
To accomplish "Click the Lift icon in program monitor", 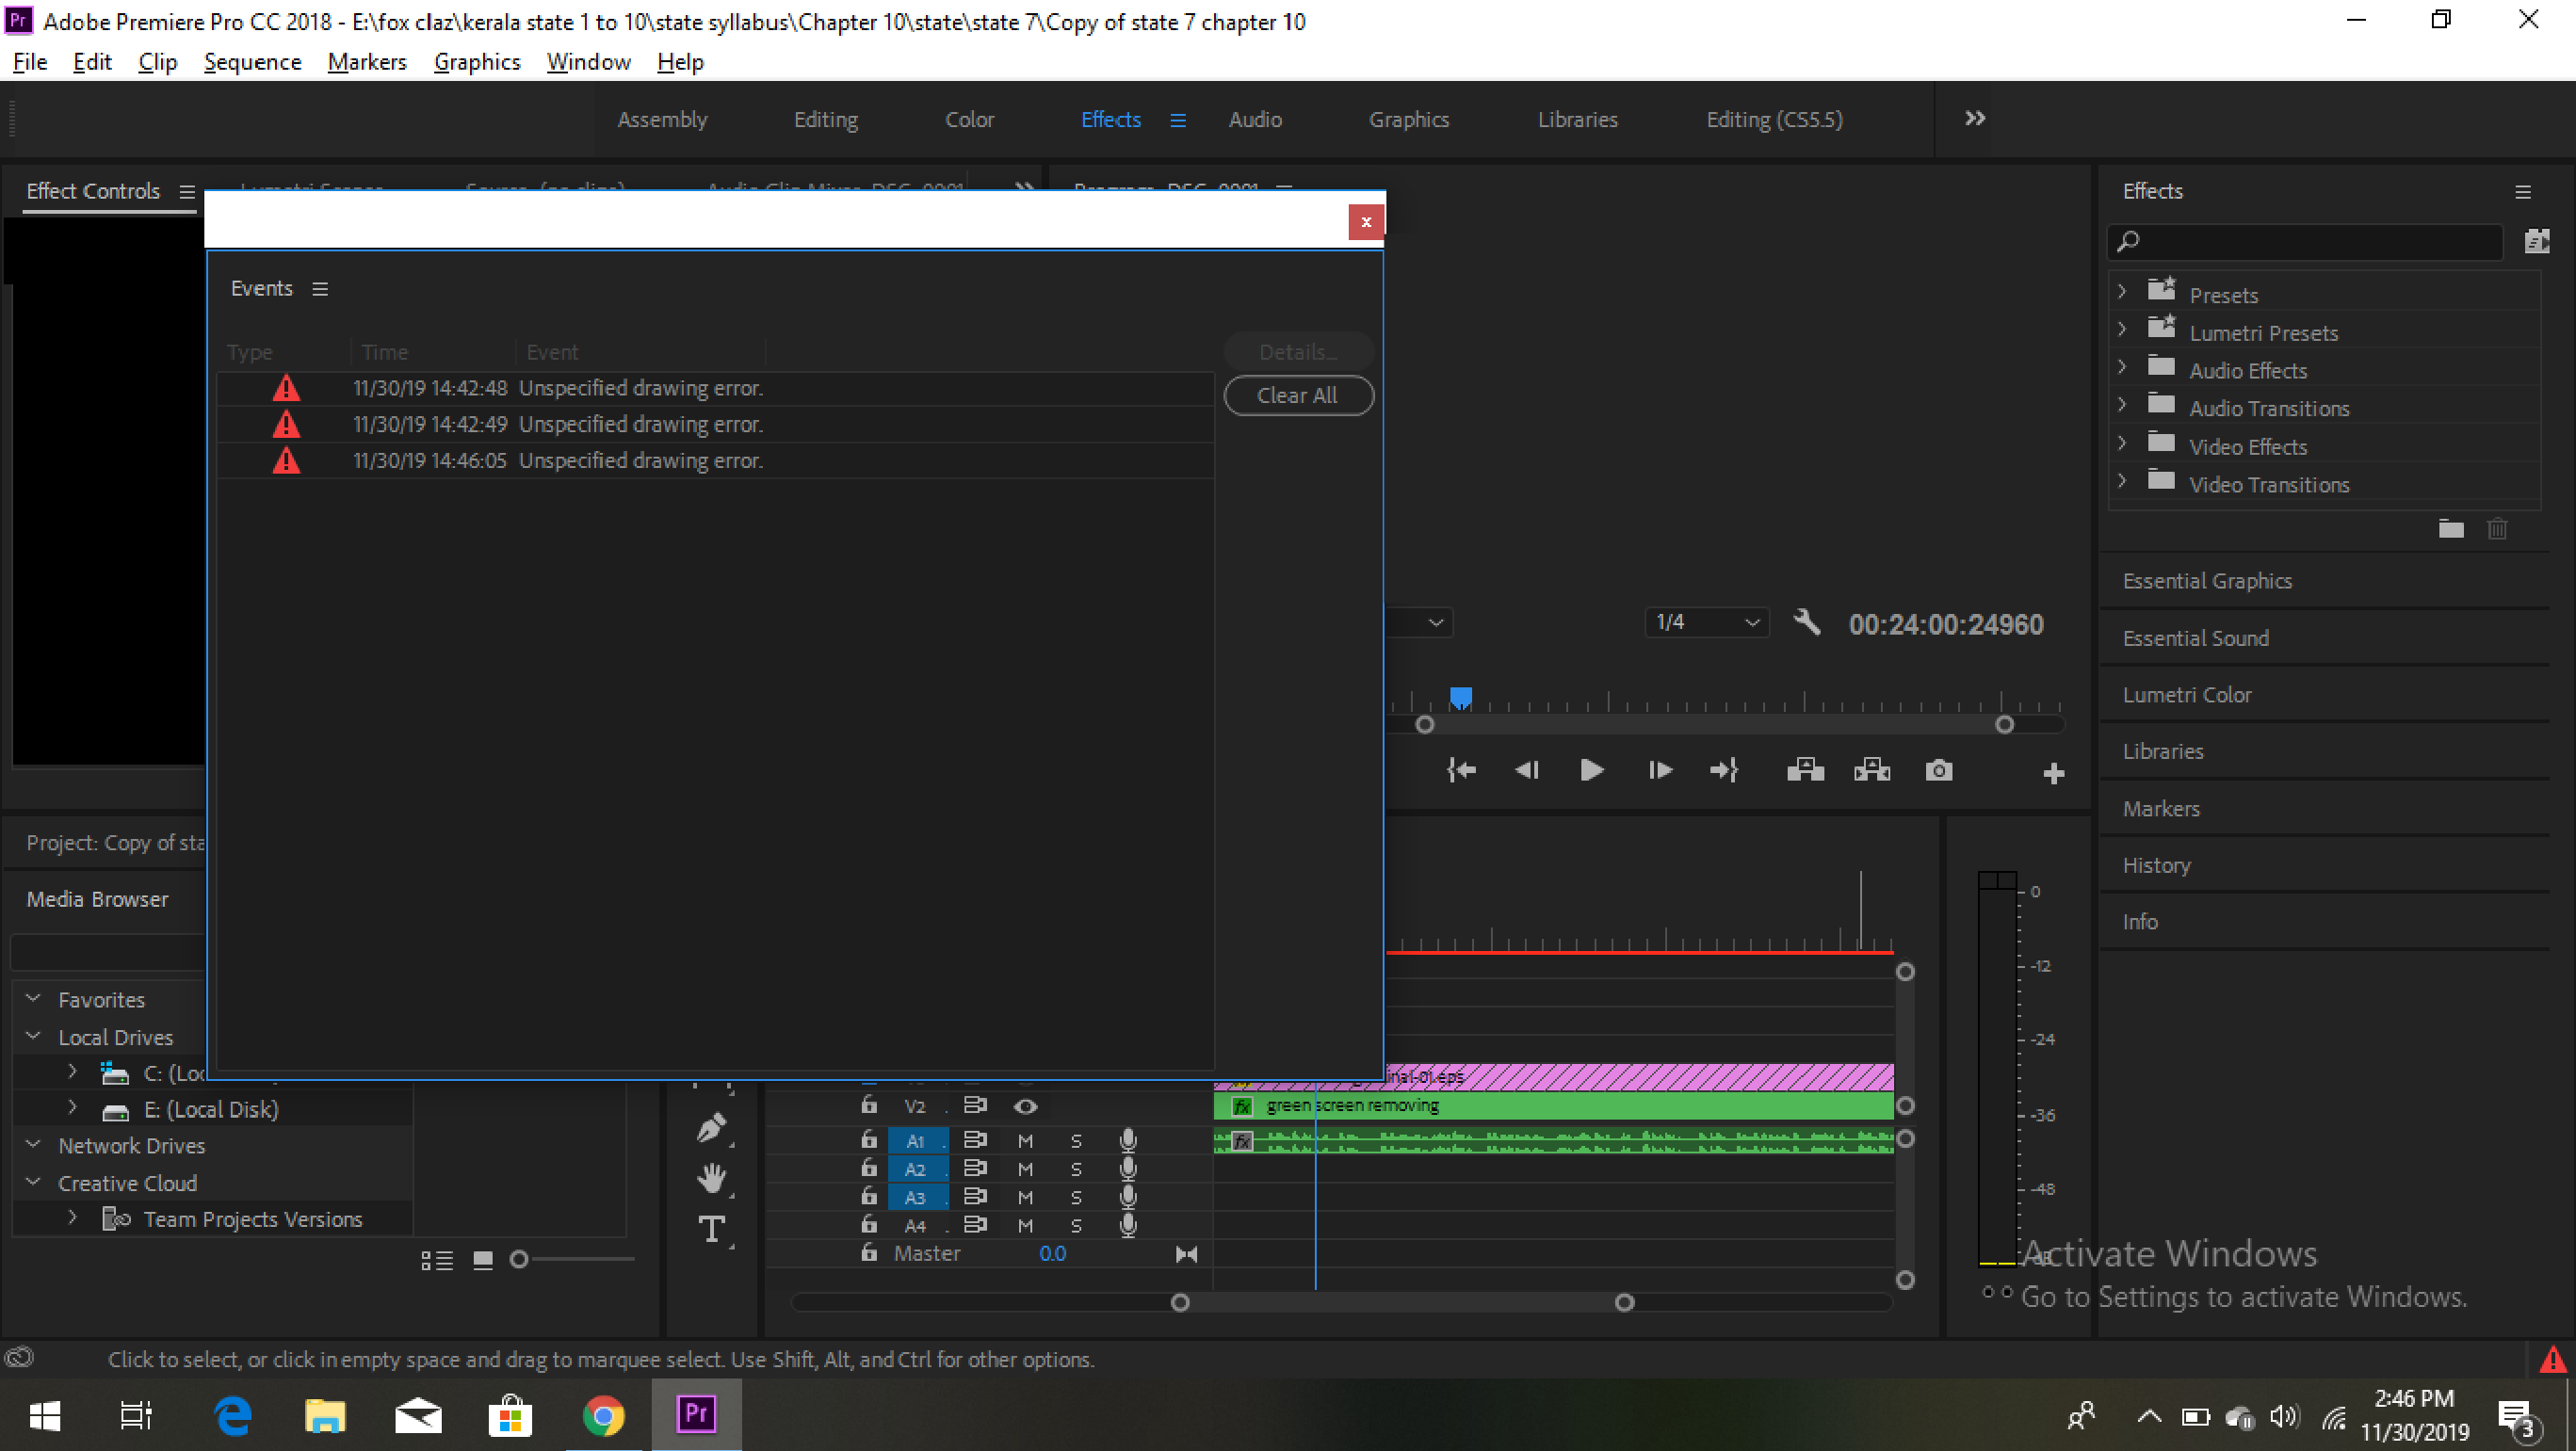I will click(x=1804, y=770).
